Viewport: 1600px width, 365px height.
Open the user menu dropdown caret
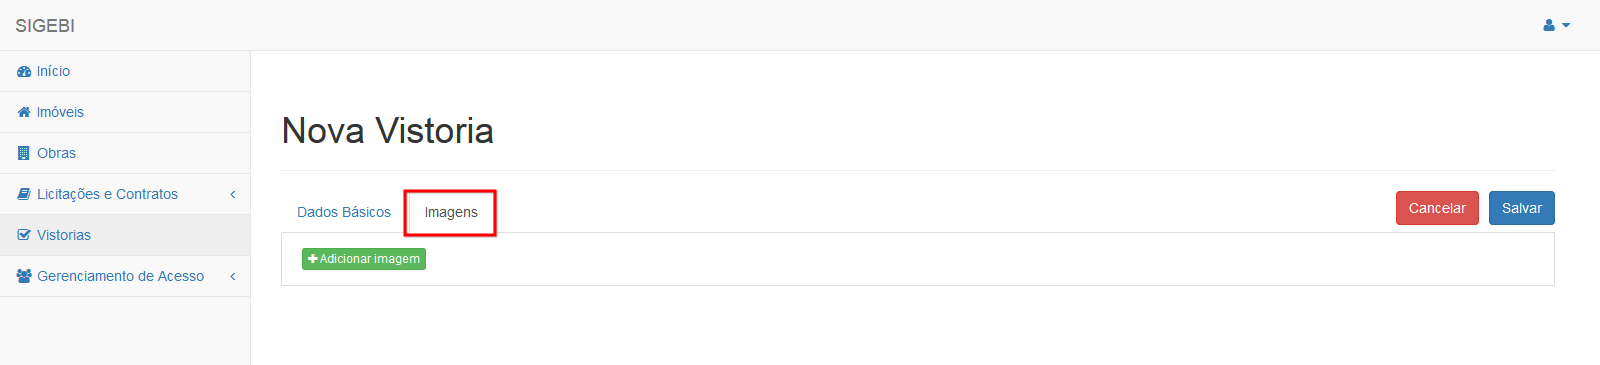[1566, 25]
